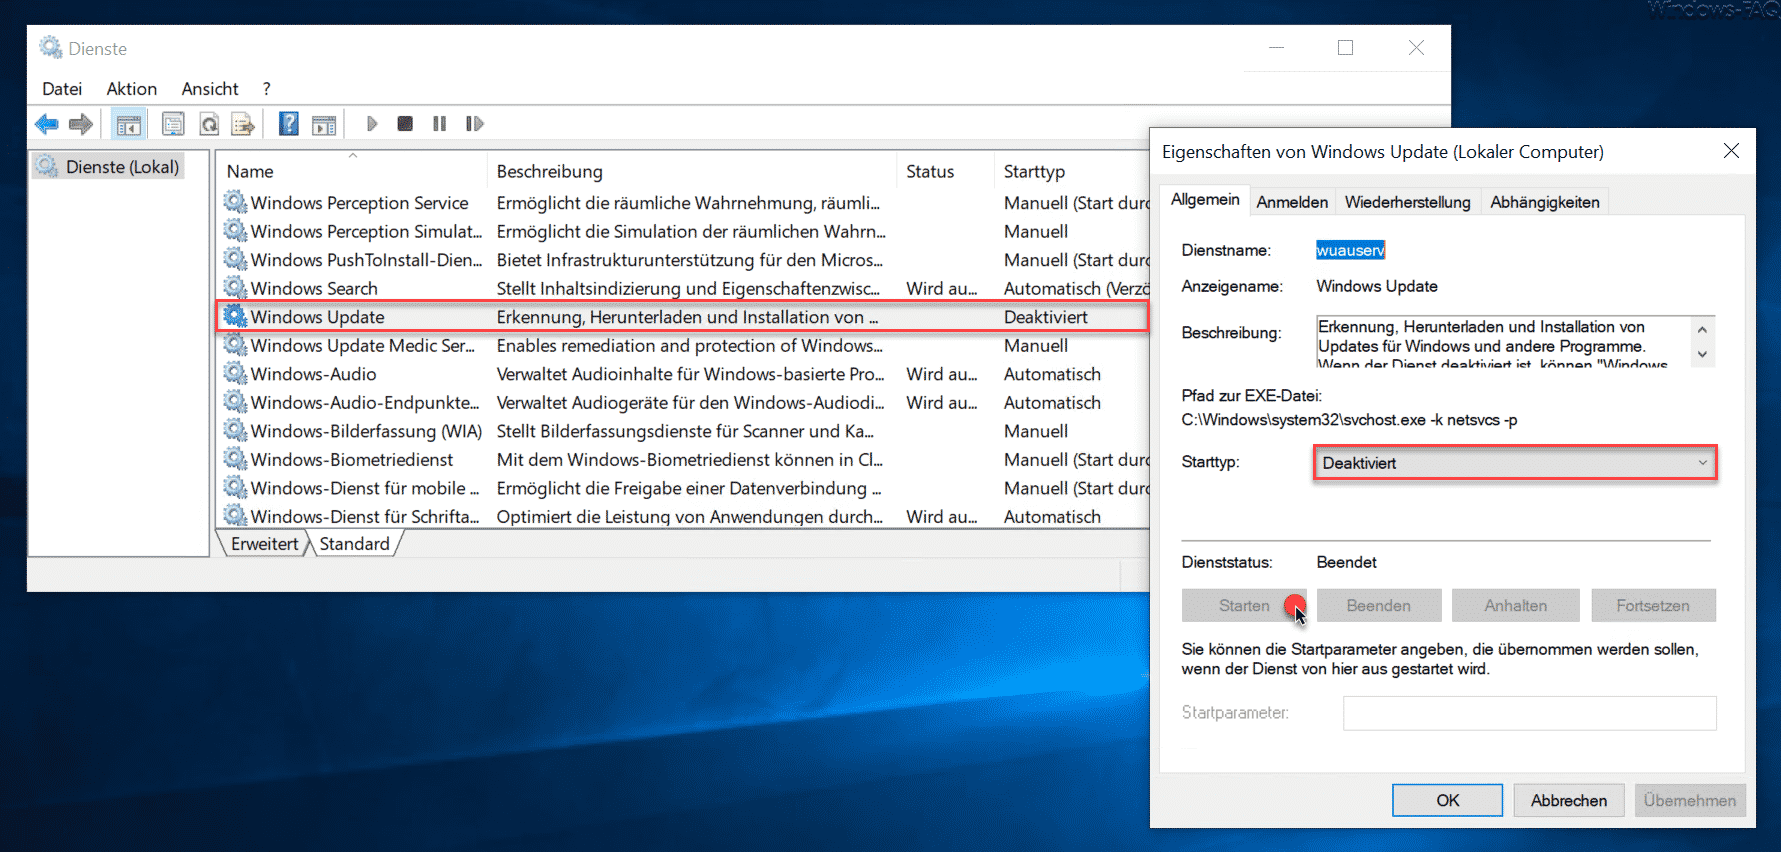The width and height of the screenshot is (1781, 852).
Task: Switch to the Allgemein tab
Action: (1205, 200)
